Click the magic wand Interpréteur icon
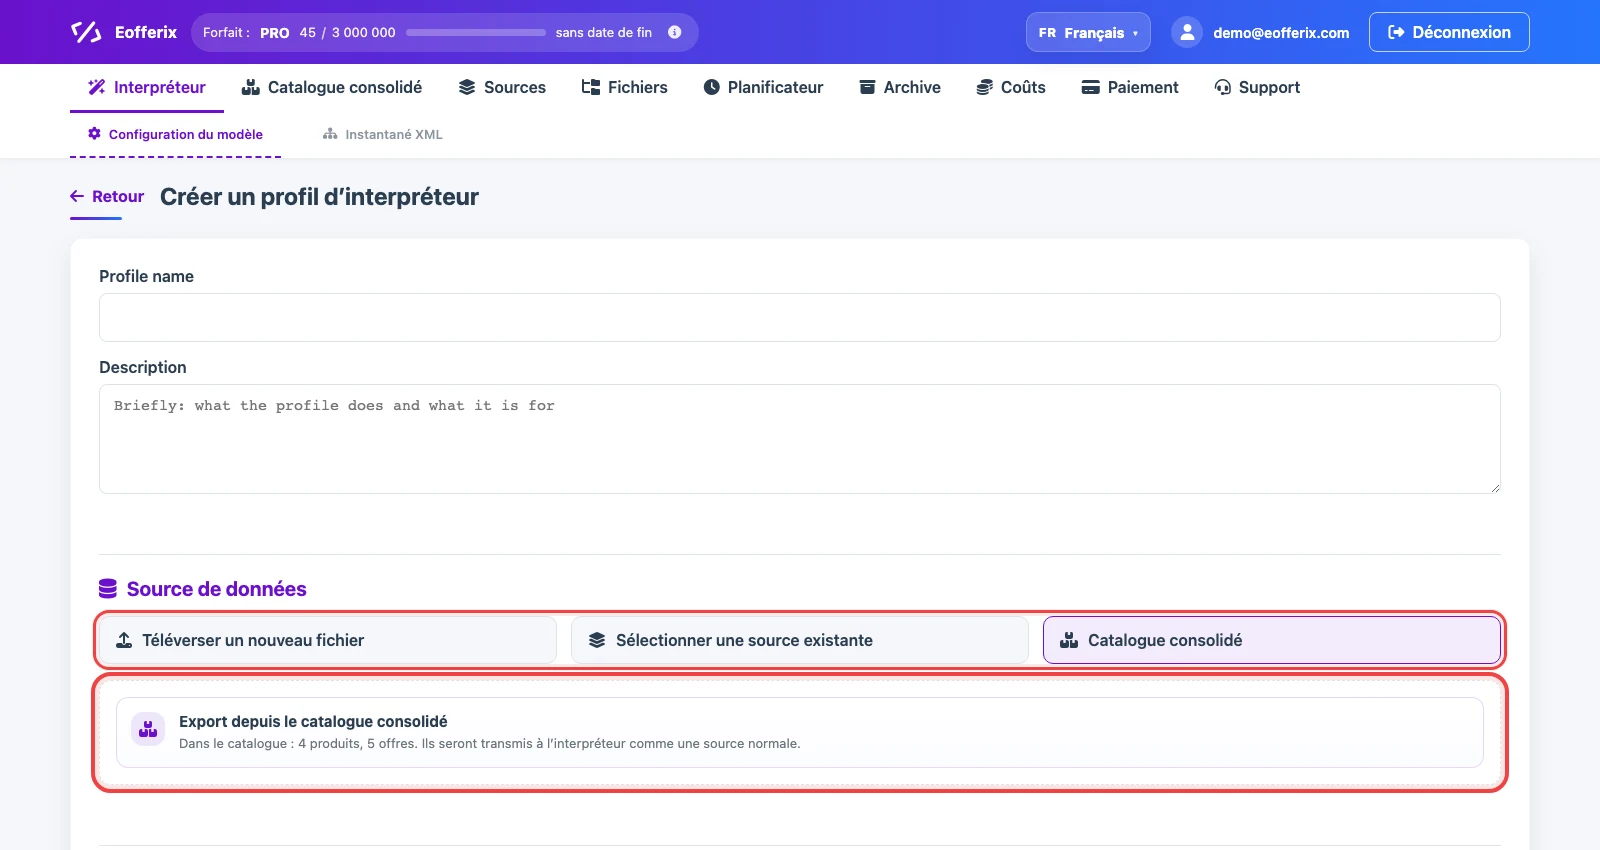This screenshot has height=850, width=1600. pyautogui.click(x=97, y=87)
